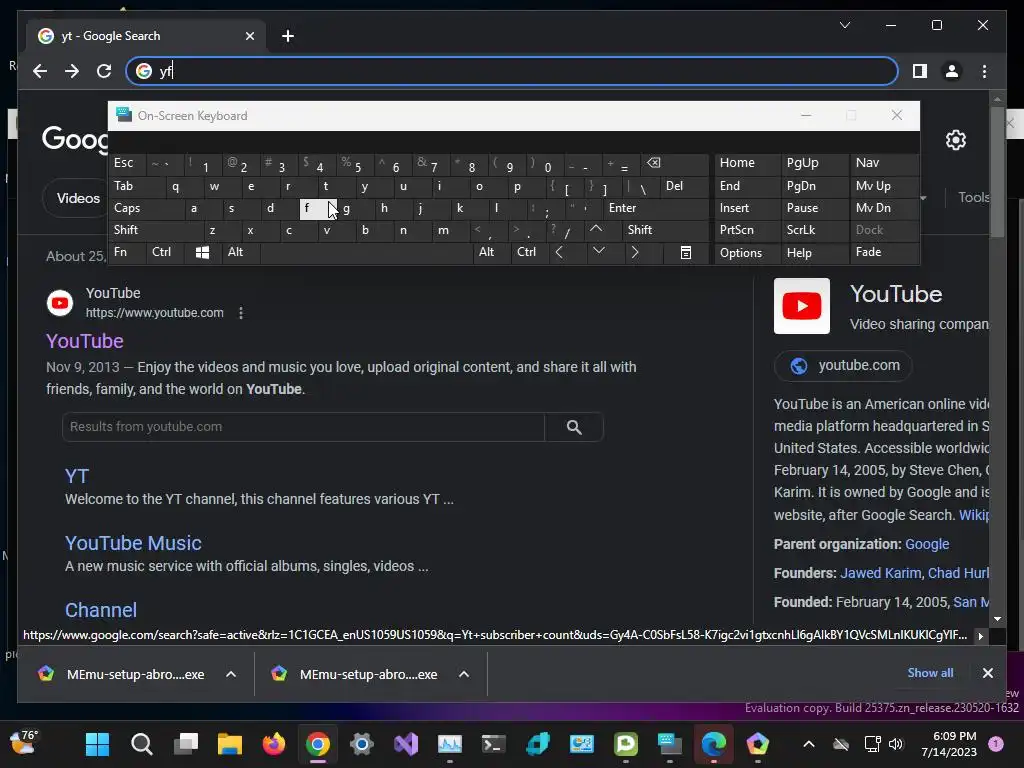Click the menu key on On-Screen Keyboard
1024x768 pixels.
pos(686,253)
